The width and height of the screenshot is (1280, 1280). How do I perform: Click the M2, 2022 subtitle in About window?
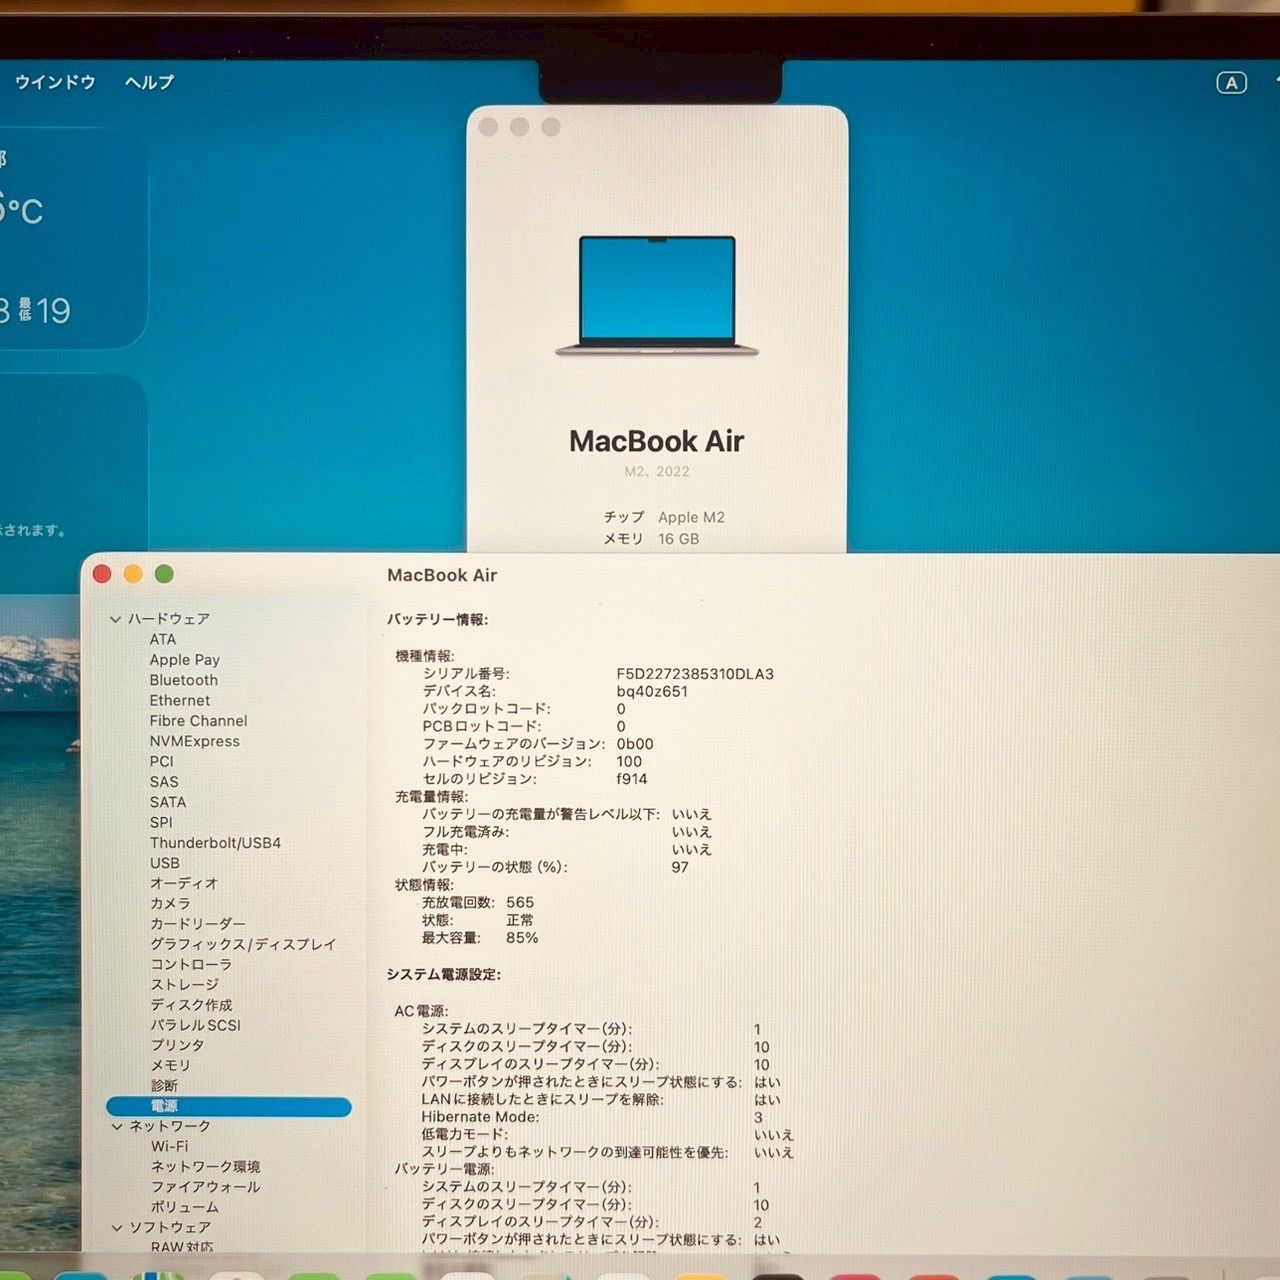[657, 471]
